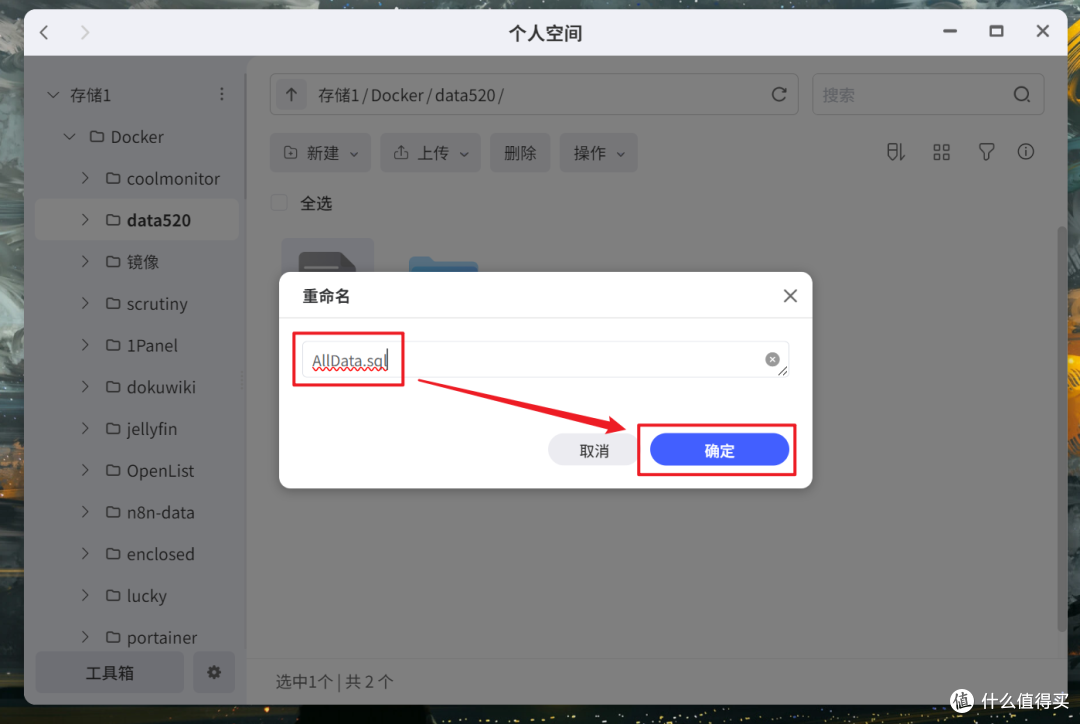Expand the portainer folder chevron
Image resolution: width=1080 pixels, height=724 pixels.
tap(85, 637)
